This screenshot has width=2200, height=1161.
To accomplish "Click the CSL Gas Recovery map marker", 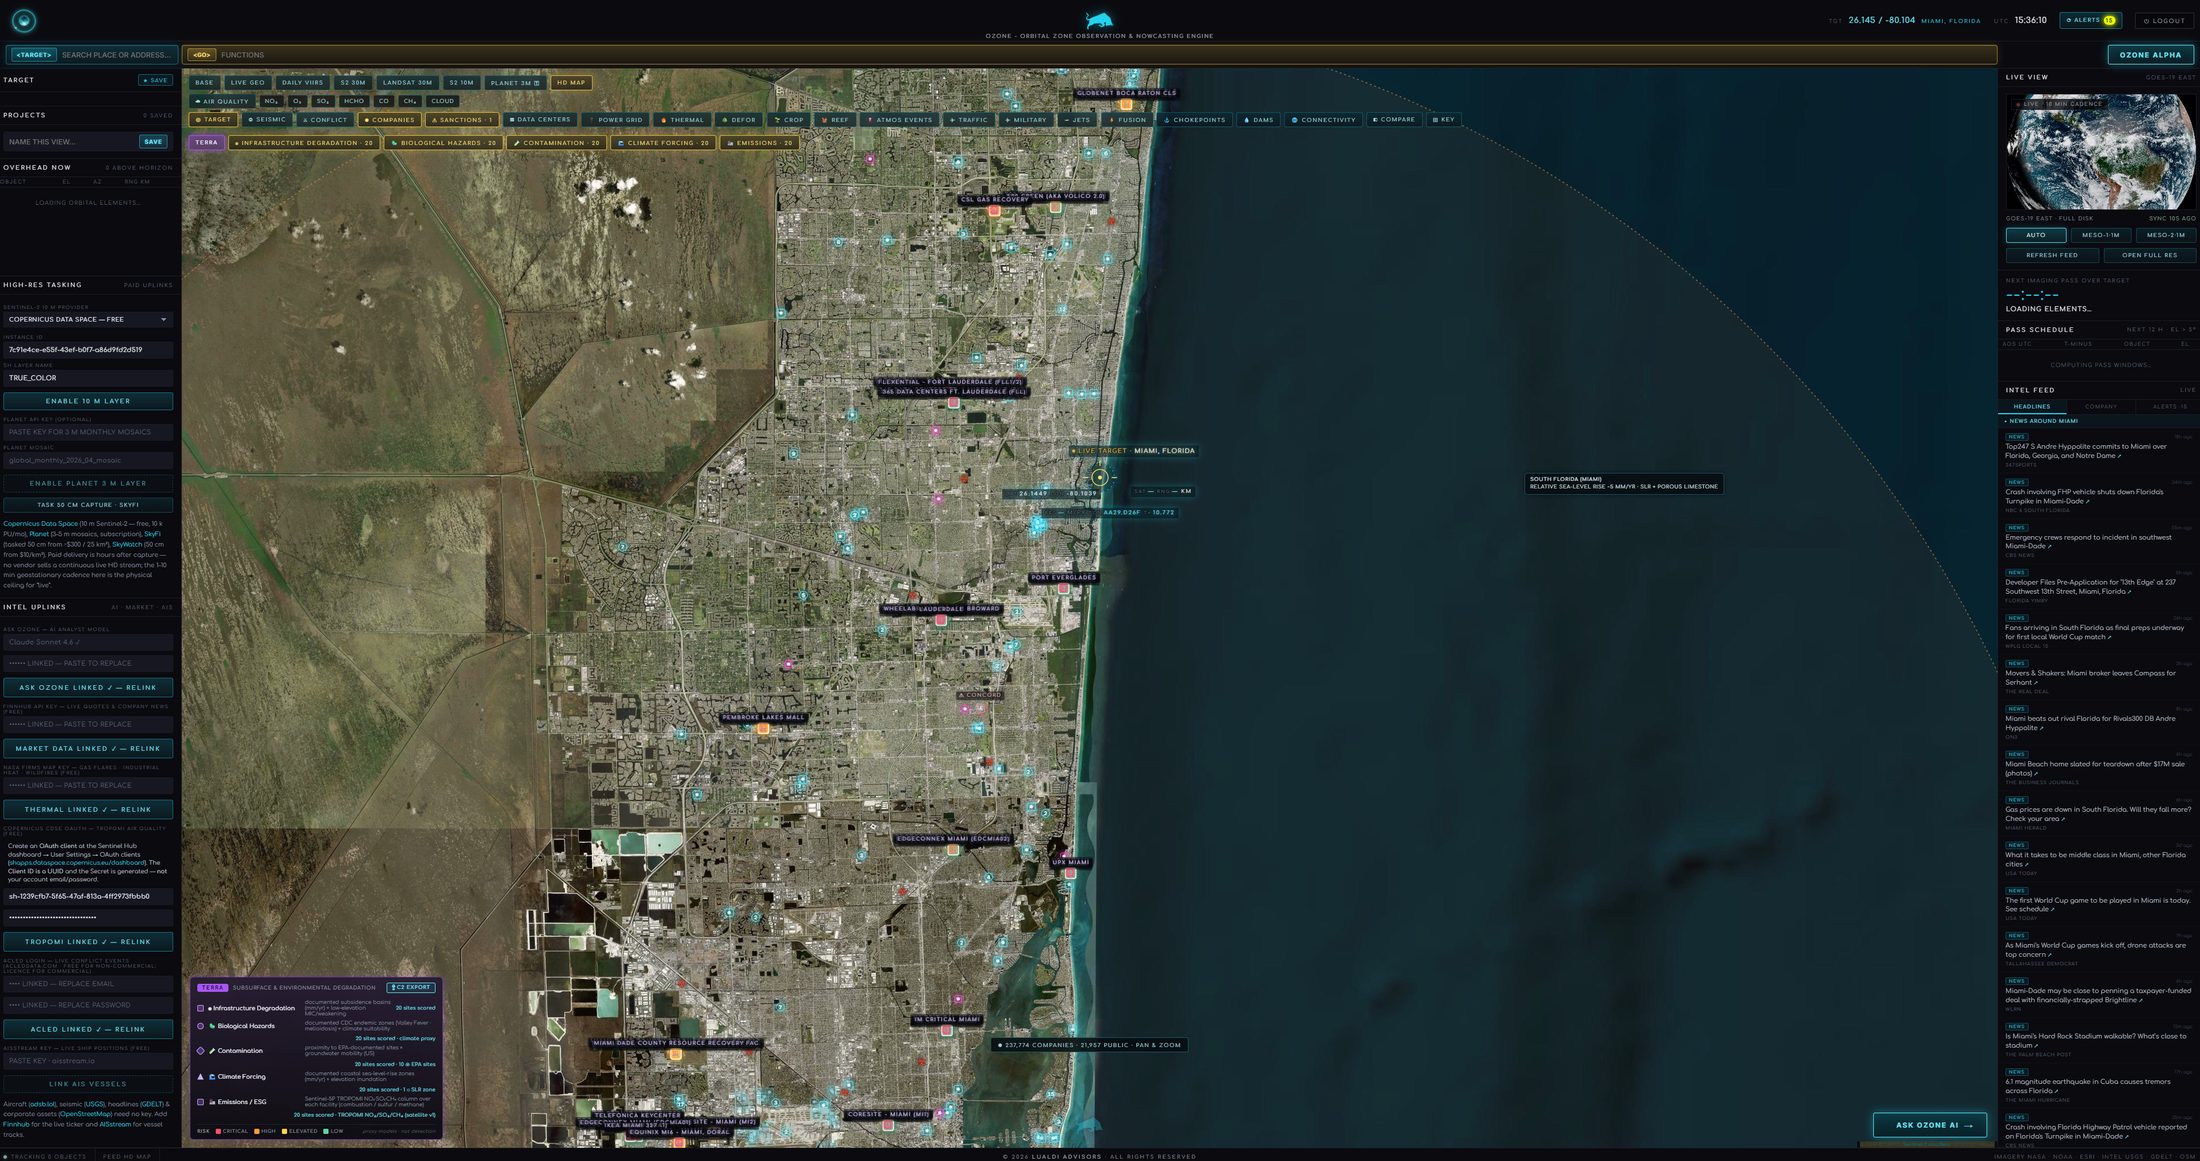I will (x=994, y=211).
